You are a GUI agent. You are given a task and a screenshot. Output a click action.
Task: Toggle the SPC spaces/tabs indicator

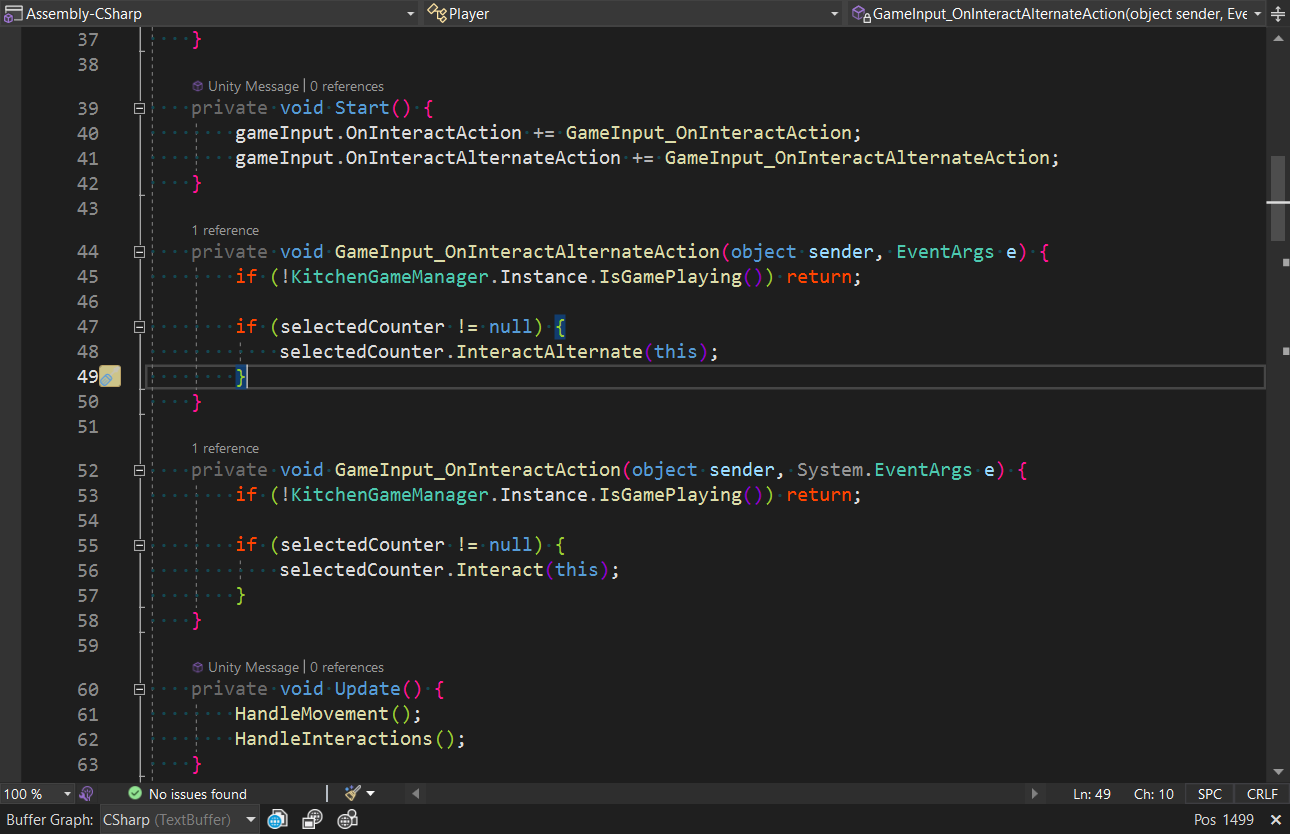(1210, 794)
